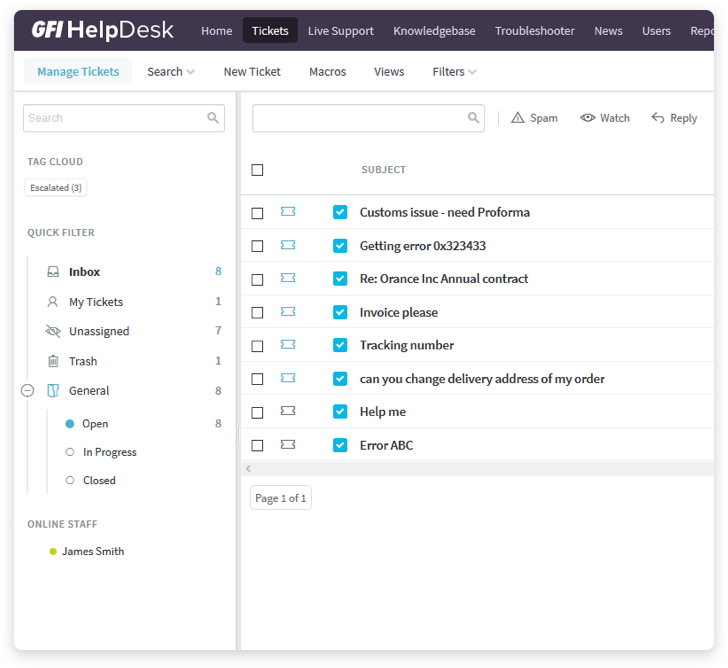This screenshot has height=668, width=728.
Task: Click the Watch eye icon
Action: tap(588, 118)
